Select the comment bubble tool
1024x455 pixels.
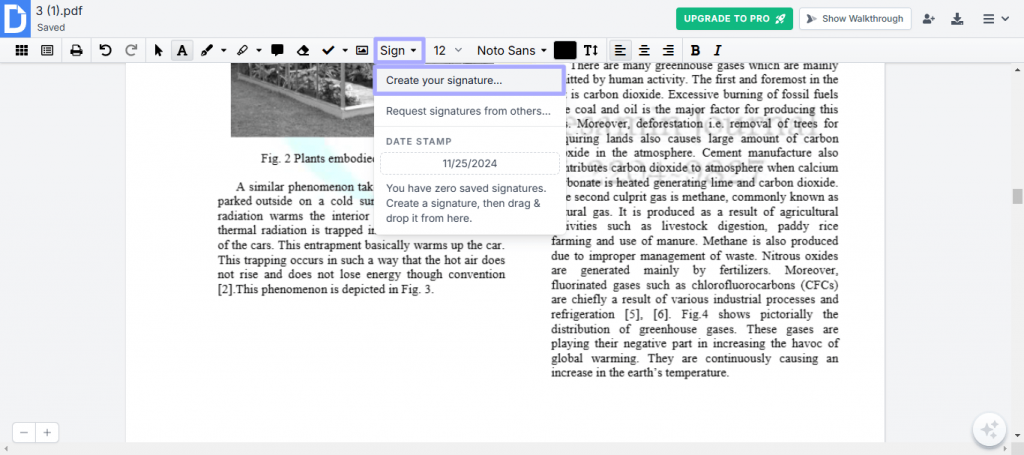pos(277,50)
